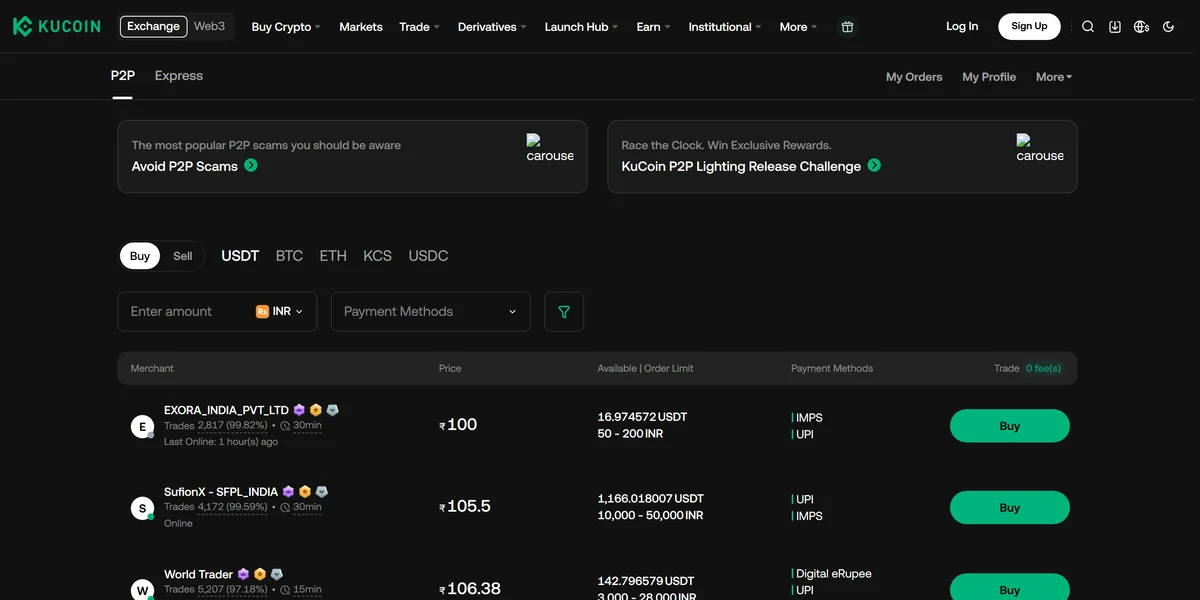
Task: Click the Sign Up button
Action: click(x=1029, y=26)
